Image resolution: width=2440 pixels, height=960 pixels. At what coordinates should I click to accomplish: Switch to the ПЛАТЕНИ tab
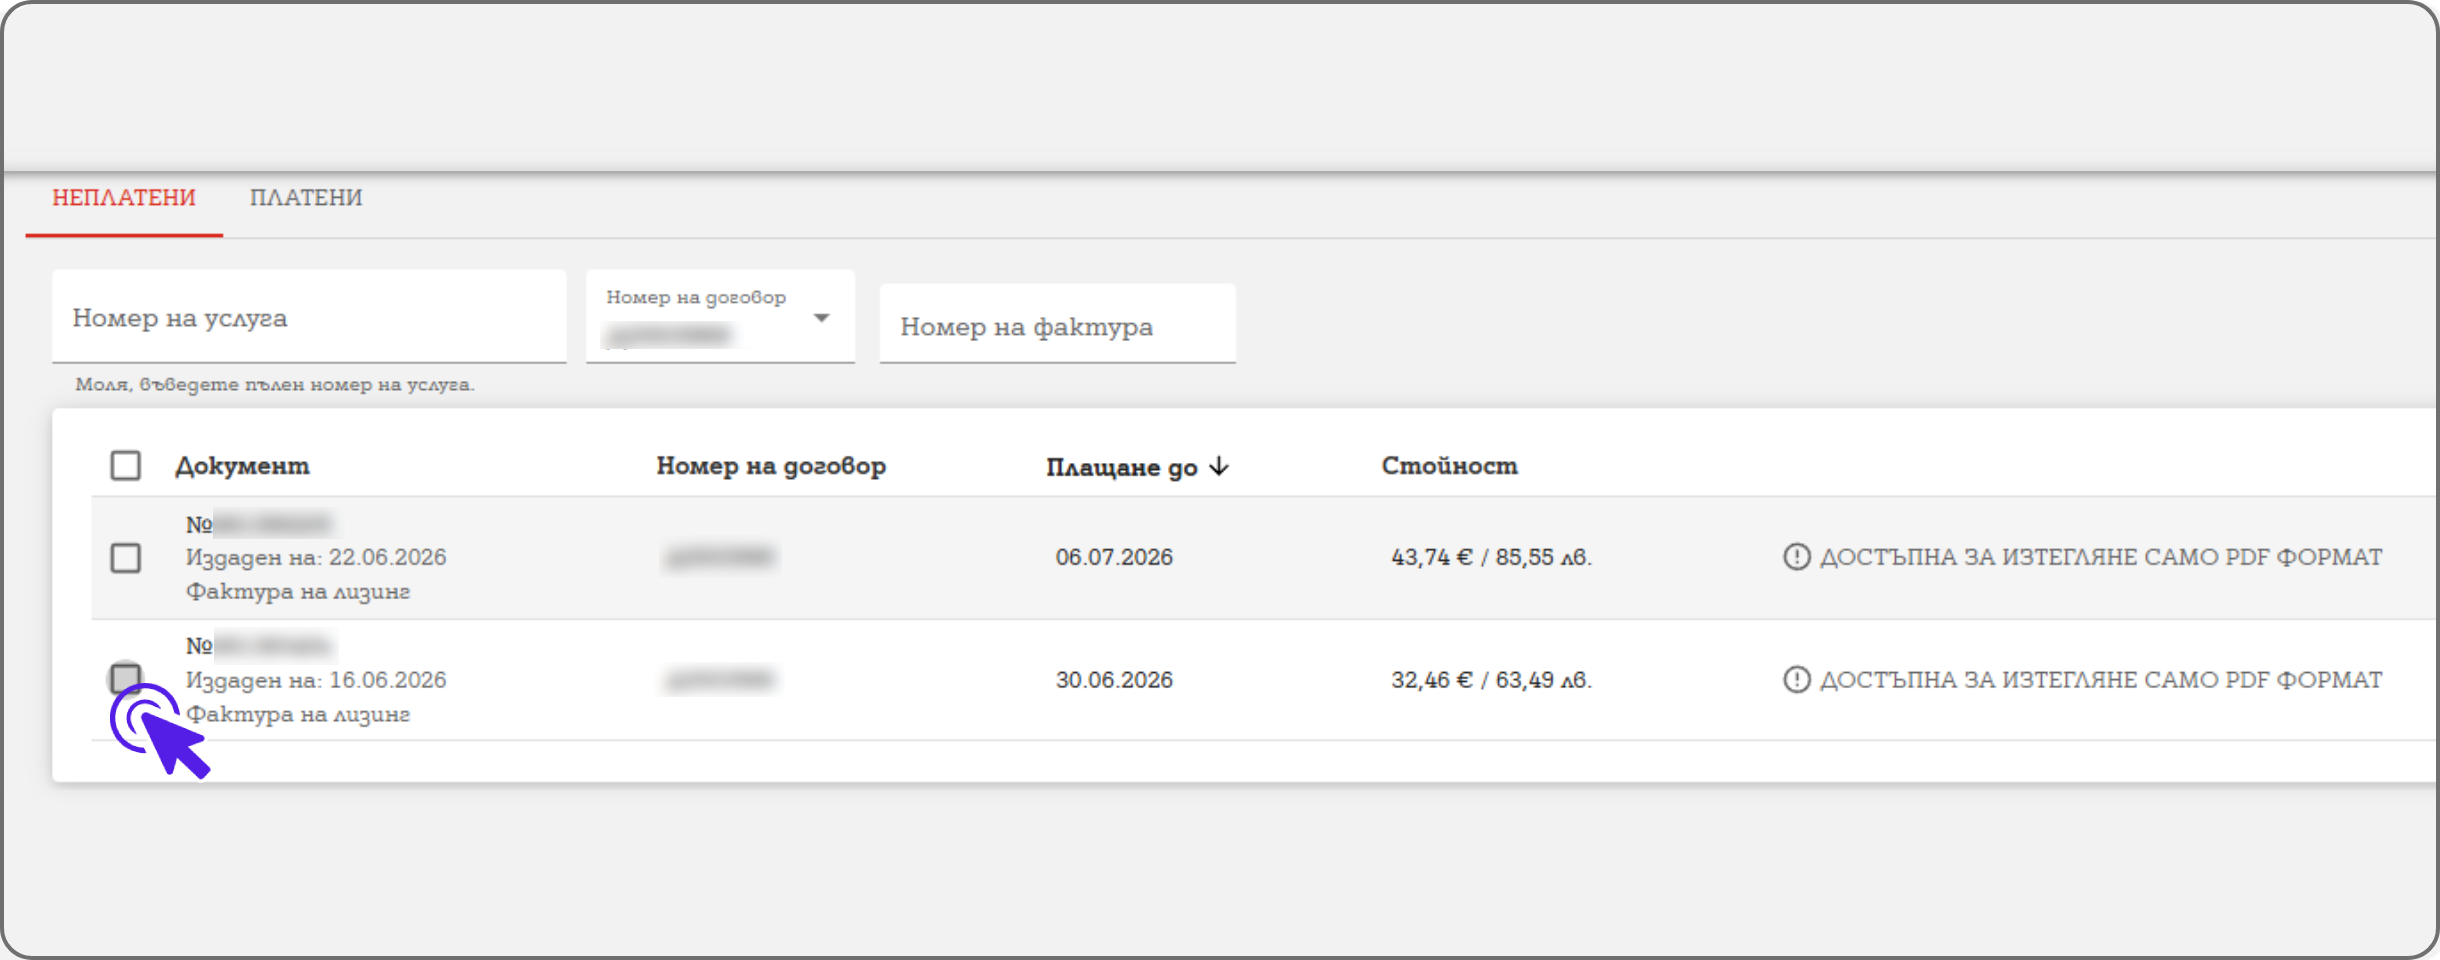coord(306,198)
